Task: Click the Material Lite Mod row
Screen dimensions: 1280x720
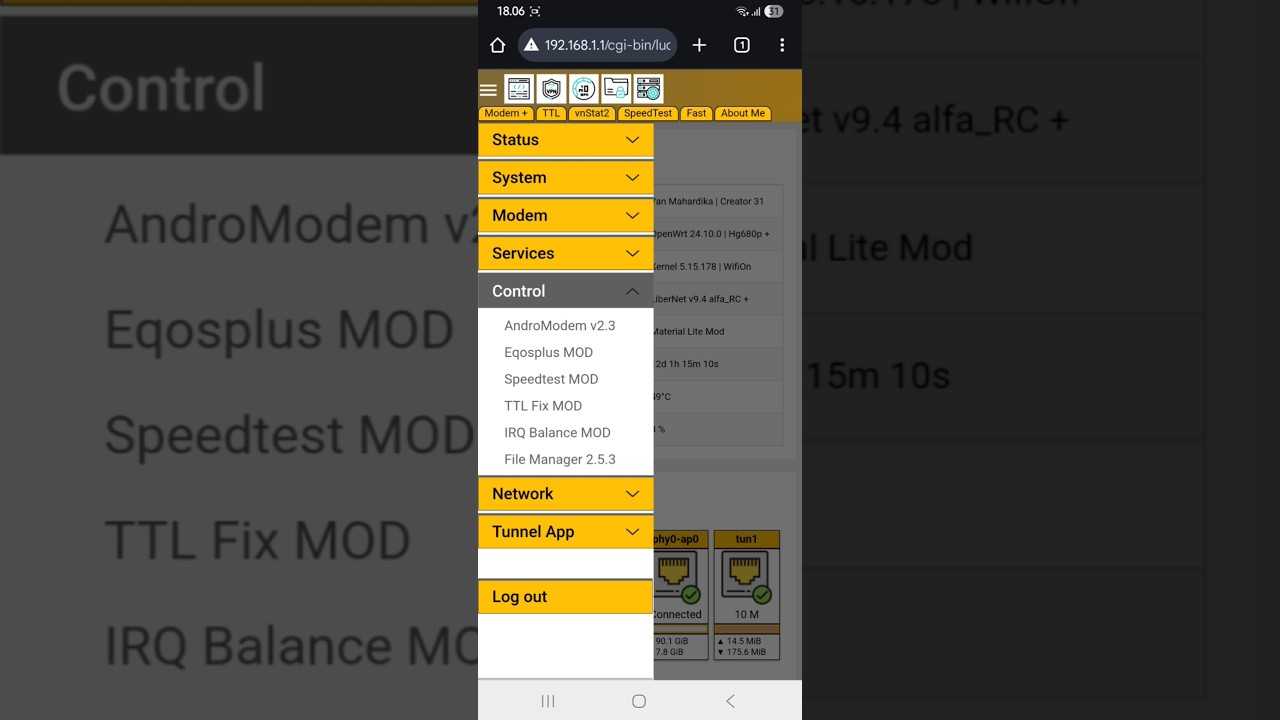Action: pyautogui.click(x=716, y=332)
